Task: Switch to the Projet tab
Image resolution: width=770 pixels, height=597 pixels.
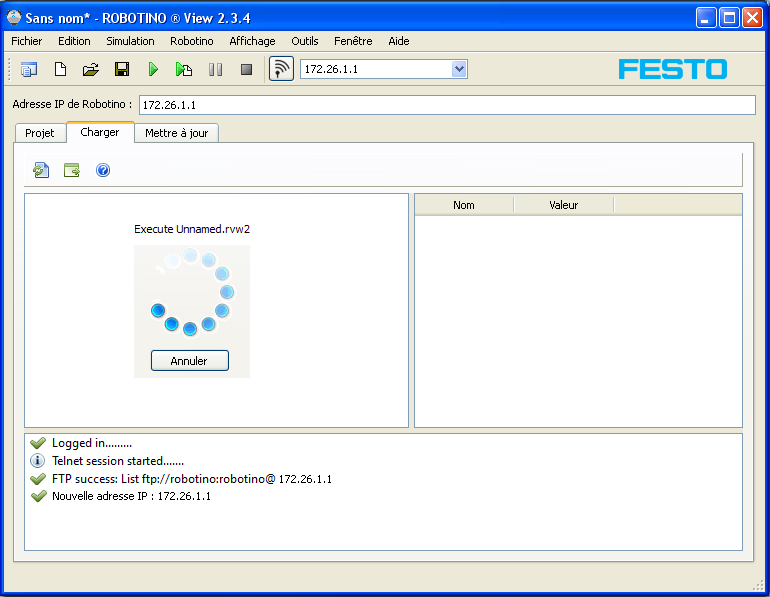Action: pyautogui.click(x=40, y=133)
